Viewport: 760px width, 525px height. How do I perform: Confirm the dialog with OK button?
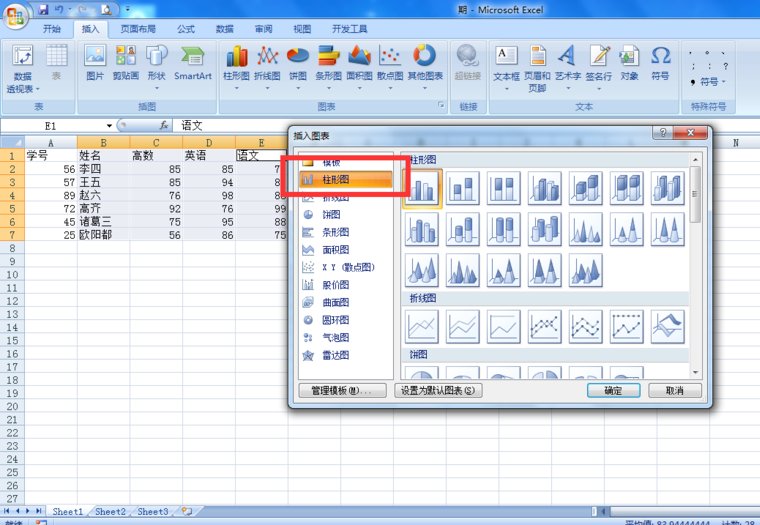tap(613, 390)
